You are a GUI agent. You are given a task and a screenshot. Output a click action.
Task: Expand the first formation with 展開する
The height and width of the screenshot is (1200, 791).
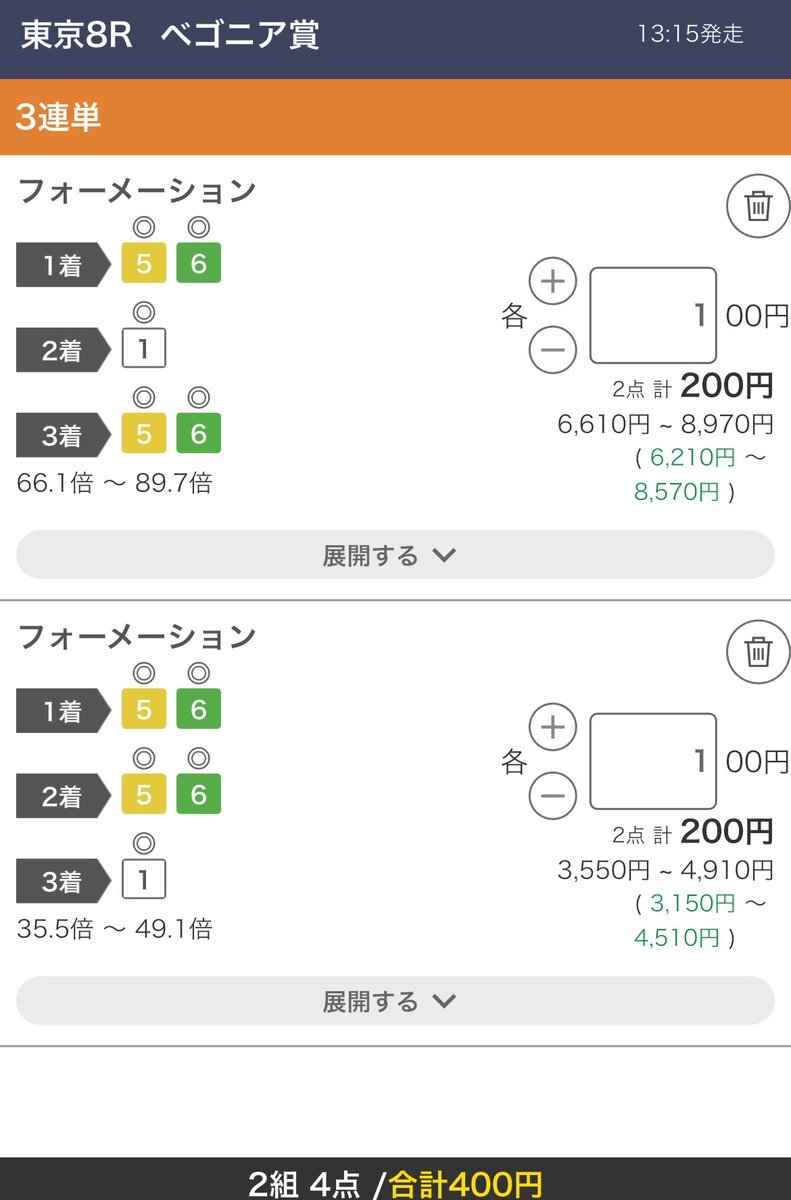(x=395, y=555)
